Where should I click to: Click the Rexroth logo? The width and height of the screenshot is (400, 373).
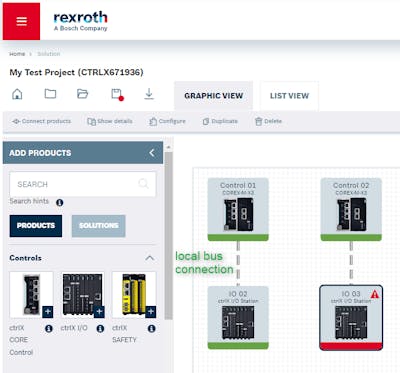81,22
